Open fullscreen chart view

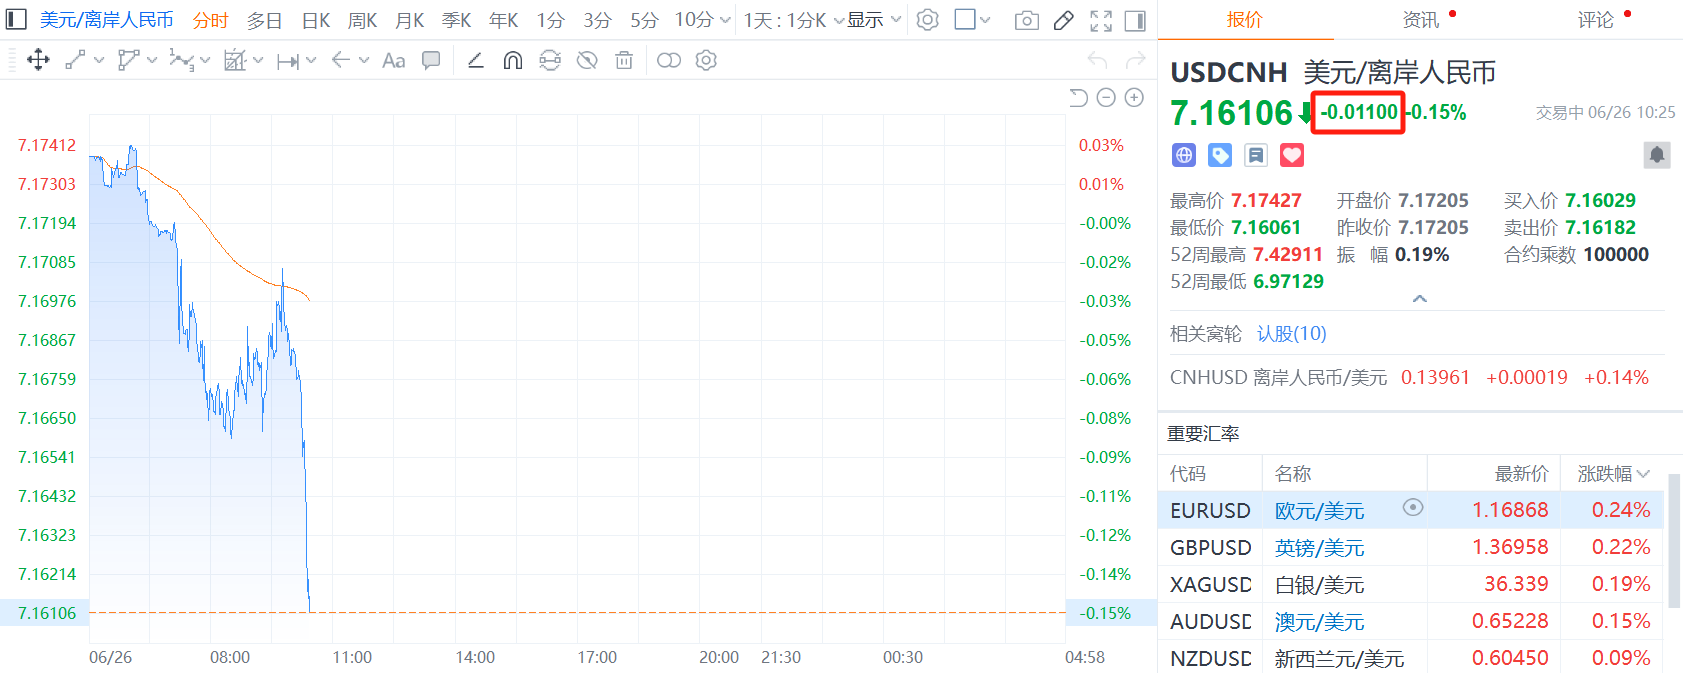coord(1101,20)
